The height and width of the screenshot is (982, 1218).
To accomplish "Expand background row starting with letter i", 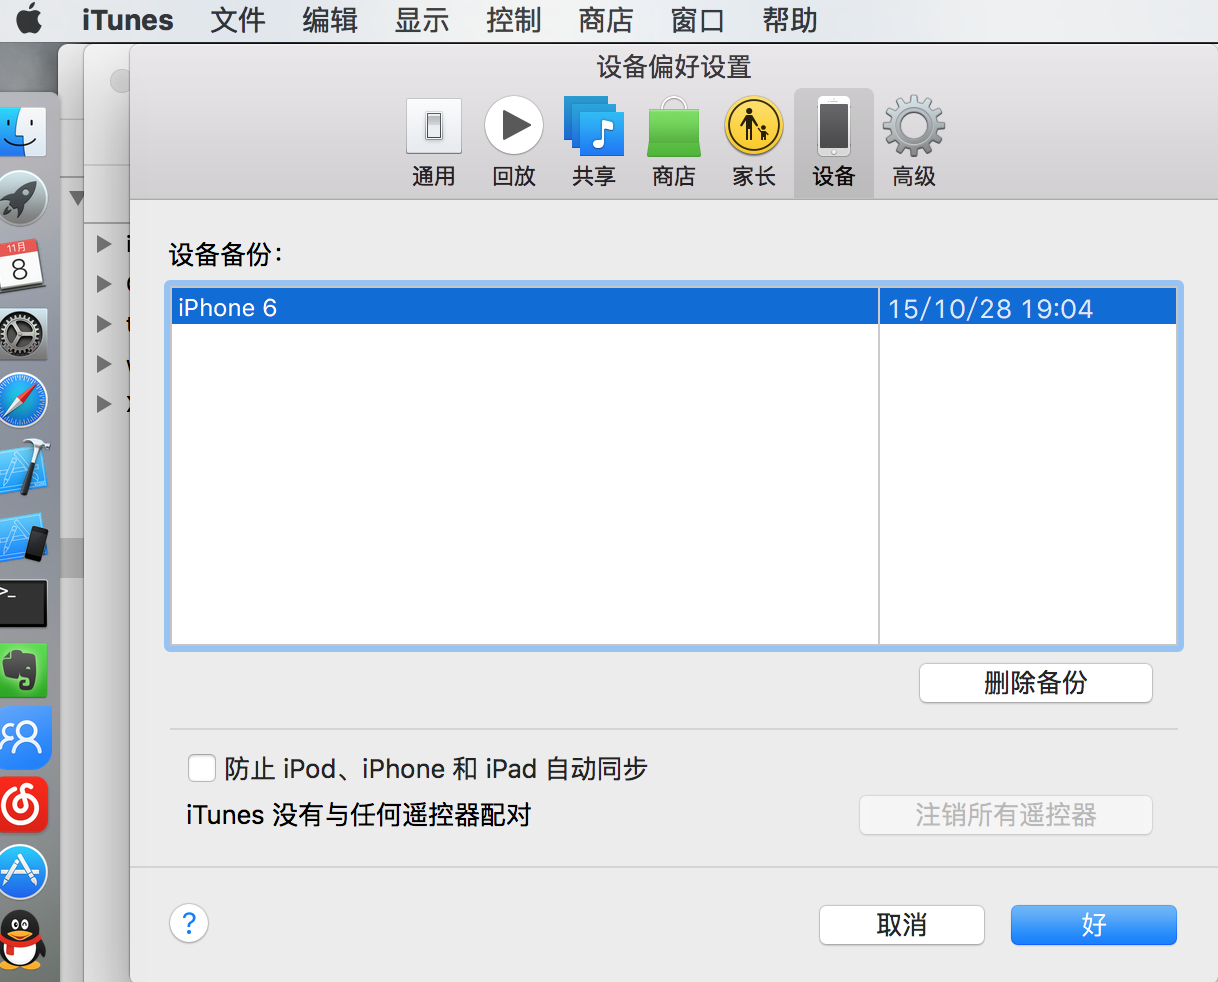I will 104,243.
